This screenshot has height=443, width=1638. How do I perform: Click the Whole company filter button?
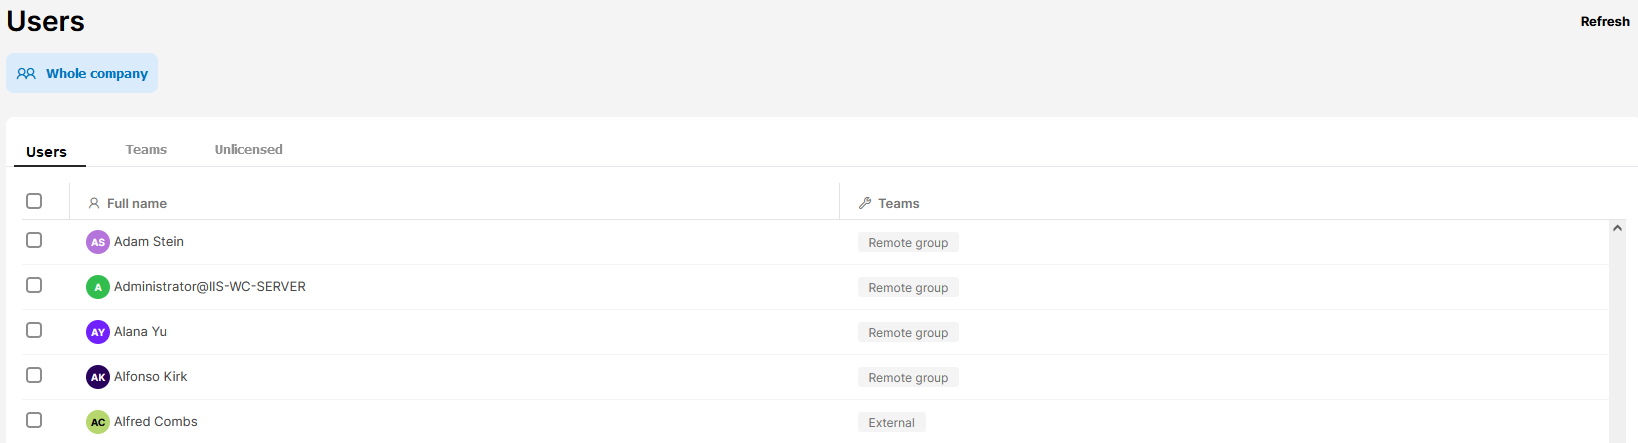tap(82, 73)
